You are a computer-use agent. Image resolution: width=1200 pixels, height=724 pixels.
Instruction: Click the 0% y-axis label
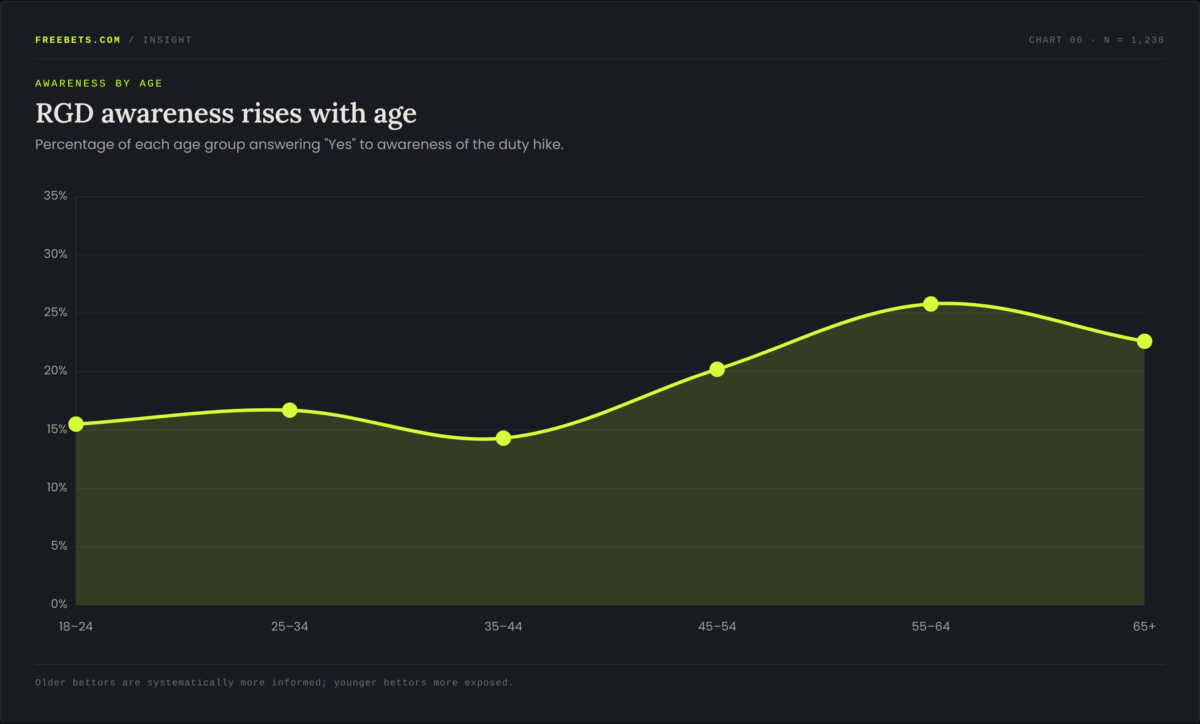tap(59, 604)
